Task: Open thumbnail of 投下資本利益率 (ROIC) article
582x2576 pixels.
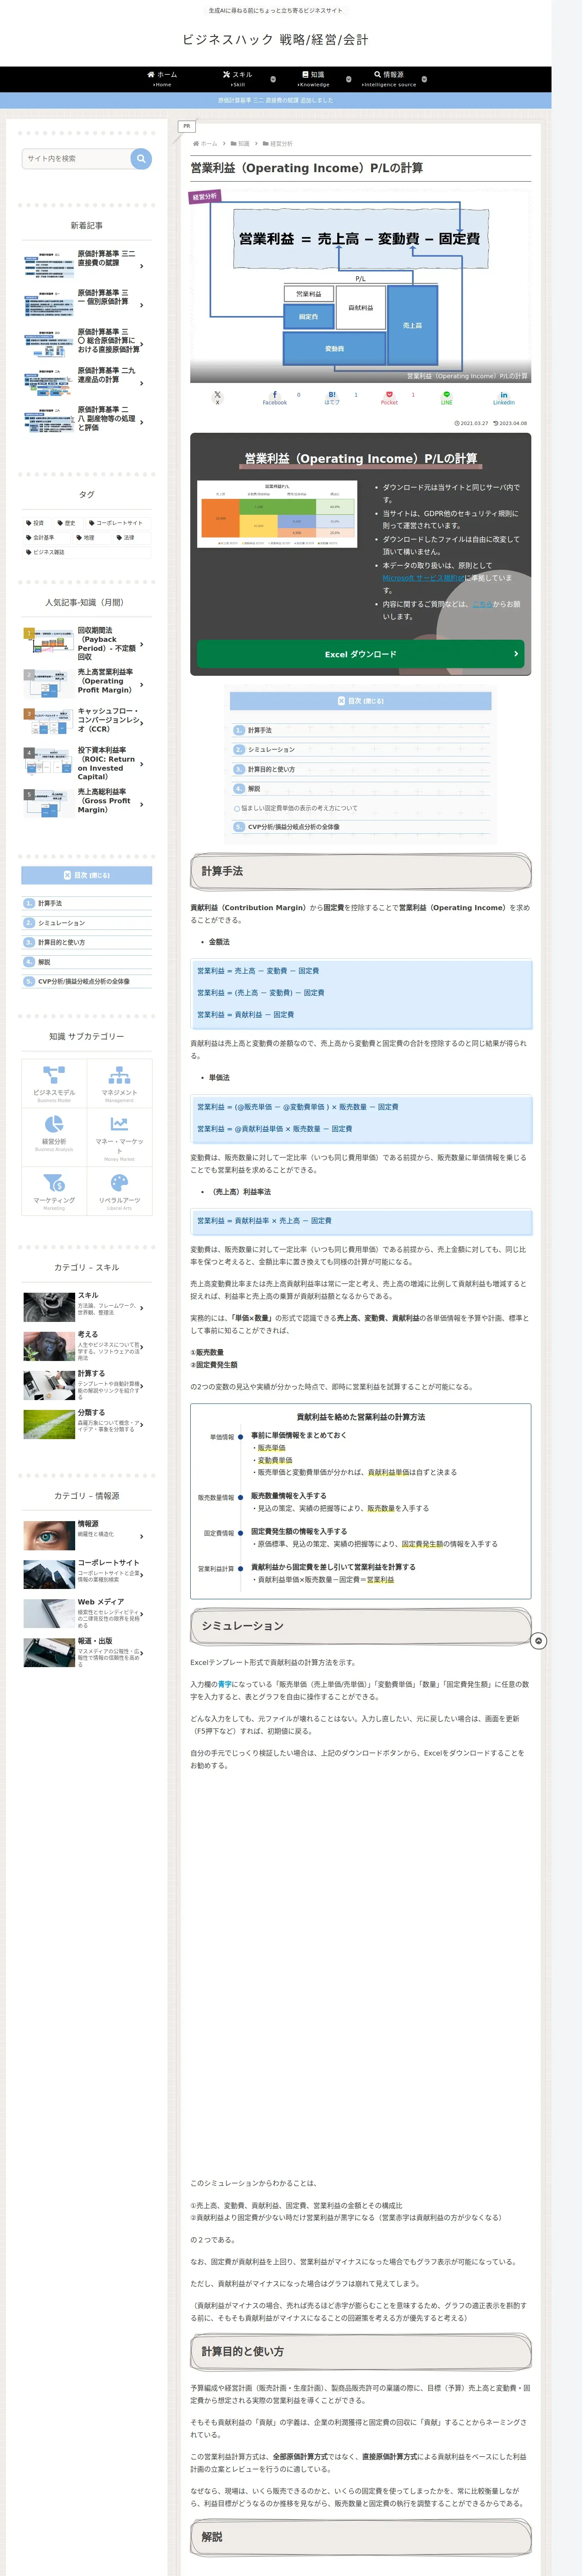Action: 48,762
